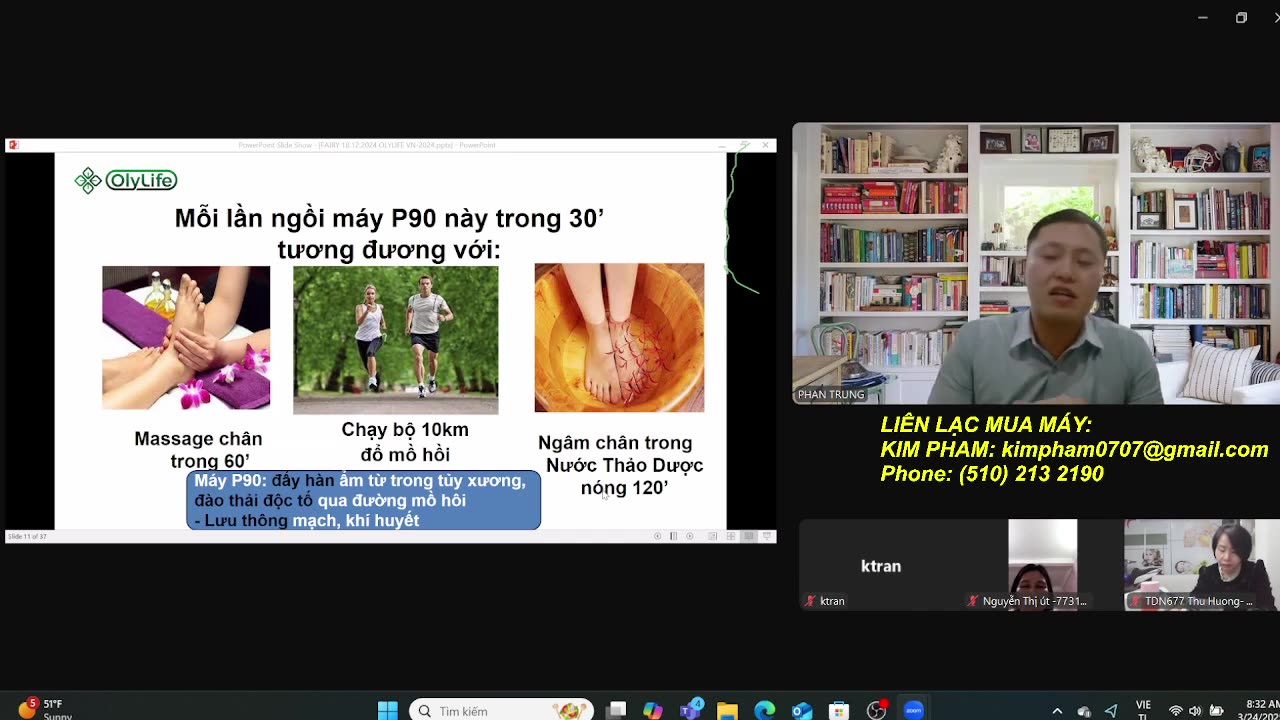
Task: Advance to next slide in PowerPoint status bar
Action: click(x=690, y=536)
